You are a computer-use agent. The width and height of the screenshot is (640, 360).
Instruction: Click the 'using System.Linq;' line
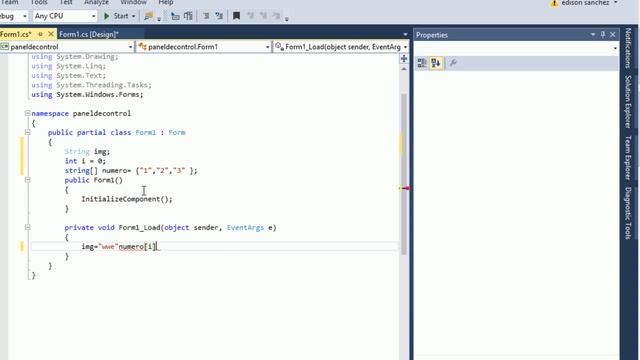click(69, 66)
